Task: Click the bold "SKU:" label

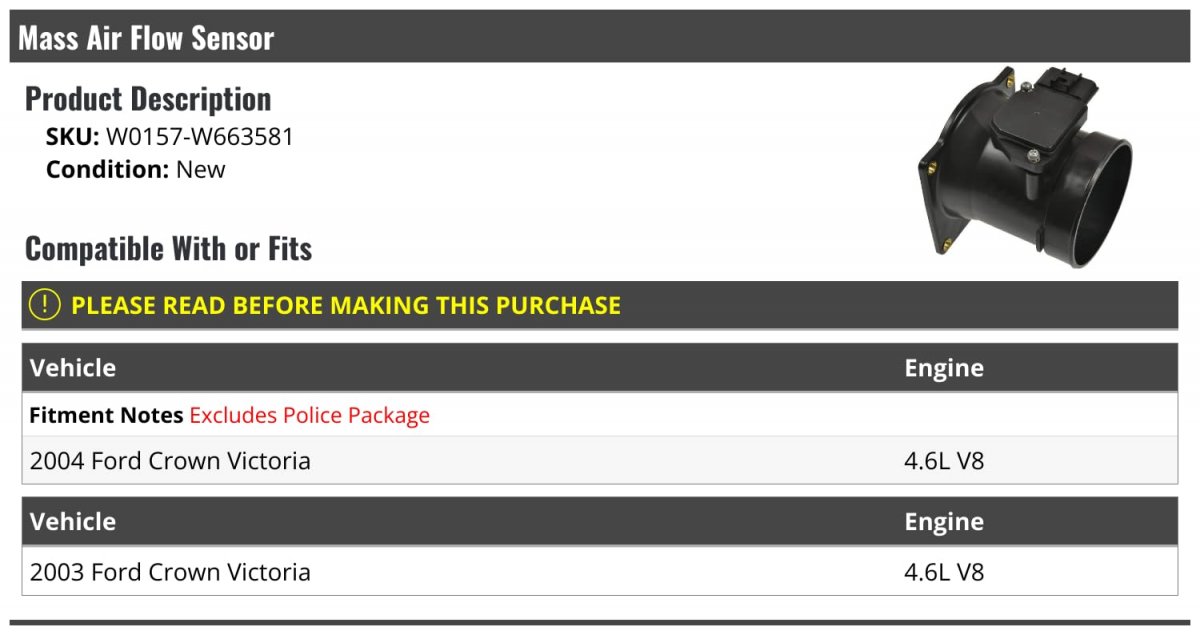Action: click(72, 137)
